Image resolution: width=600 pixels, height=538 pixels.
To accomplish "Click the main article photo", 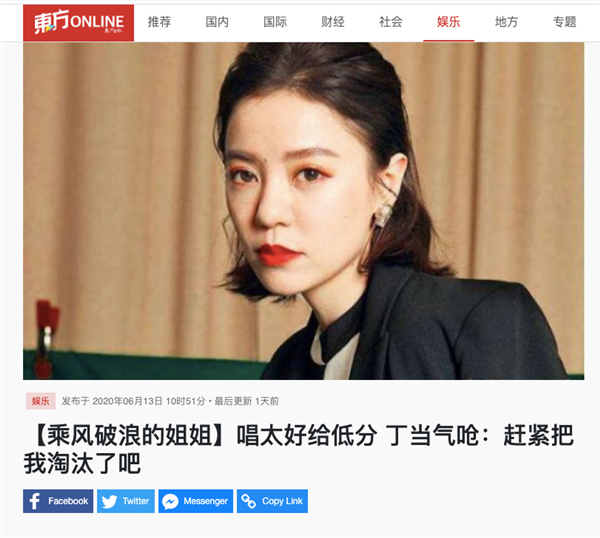I will click(x=303, y=211).
